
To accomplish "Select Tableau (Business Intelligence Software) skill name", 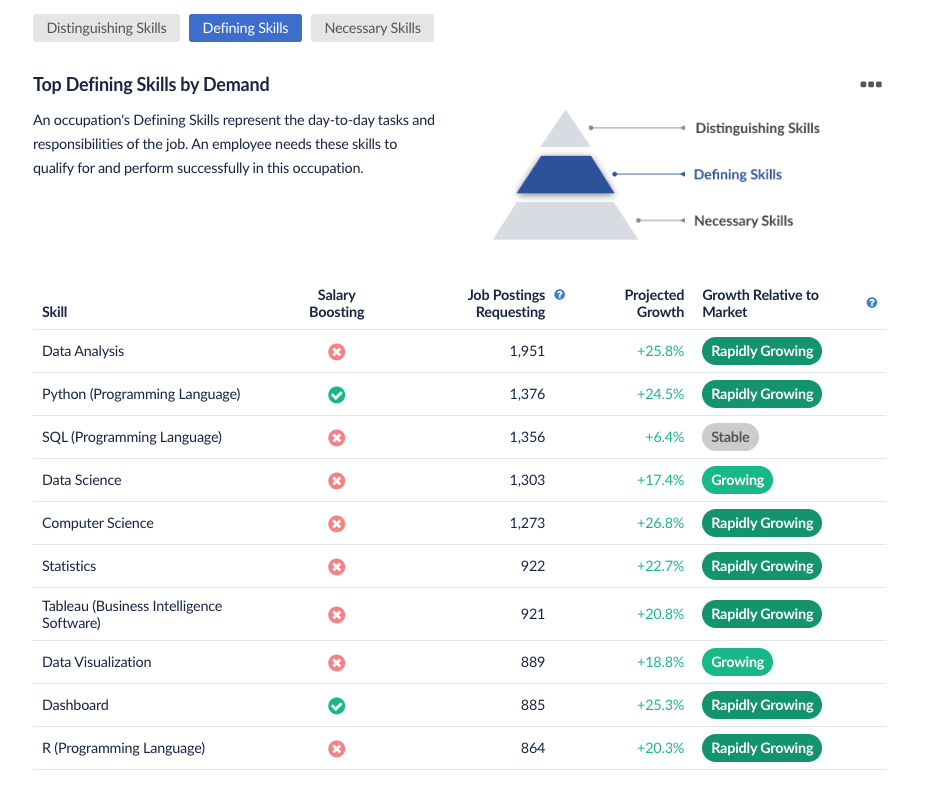I will tap(132, 615).
